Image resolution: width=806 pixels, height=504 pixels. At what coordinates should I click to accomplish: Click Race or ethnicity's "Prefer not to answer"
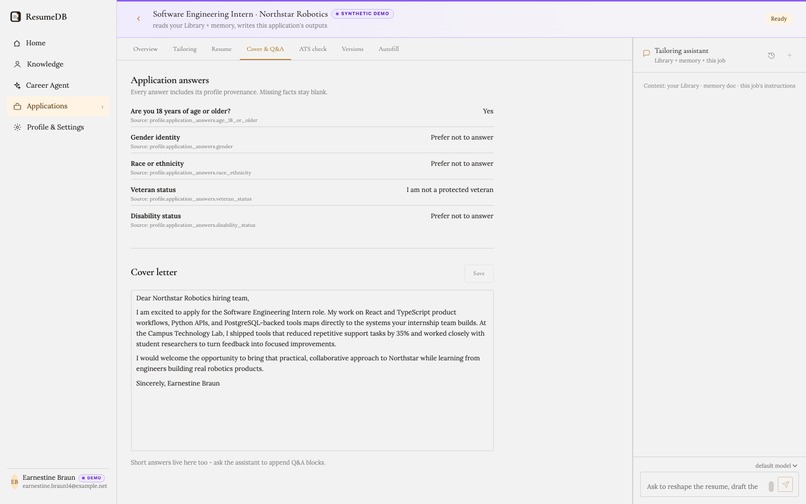click(x=462, y=164)
